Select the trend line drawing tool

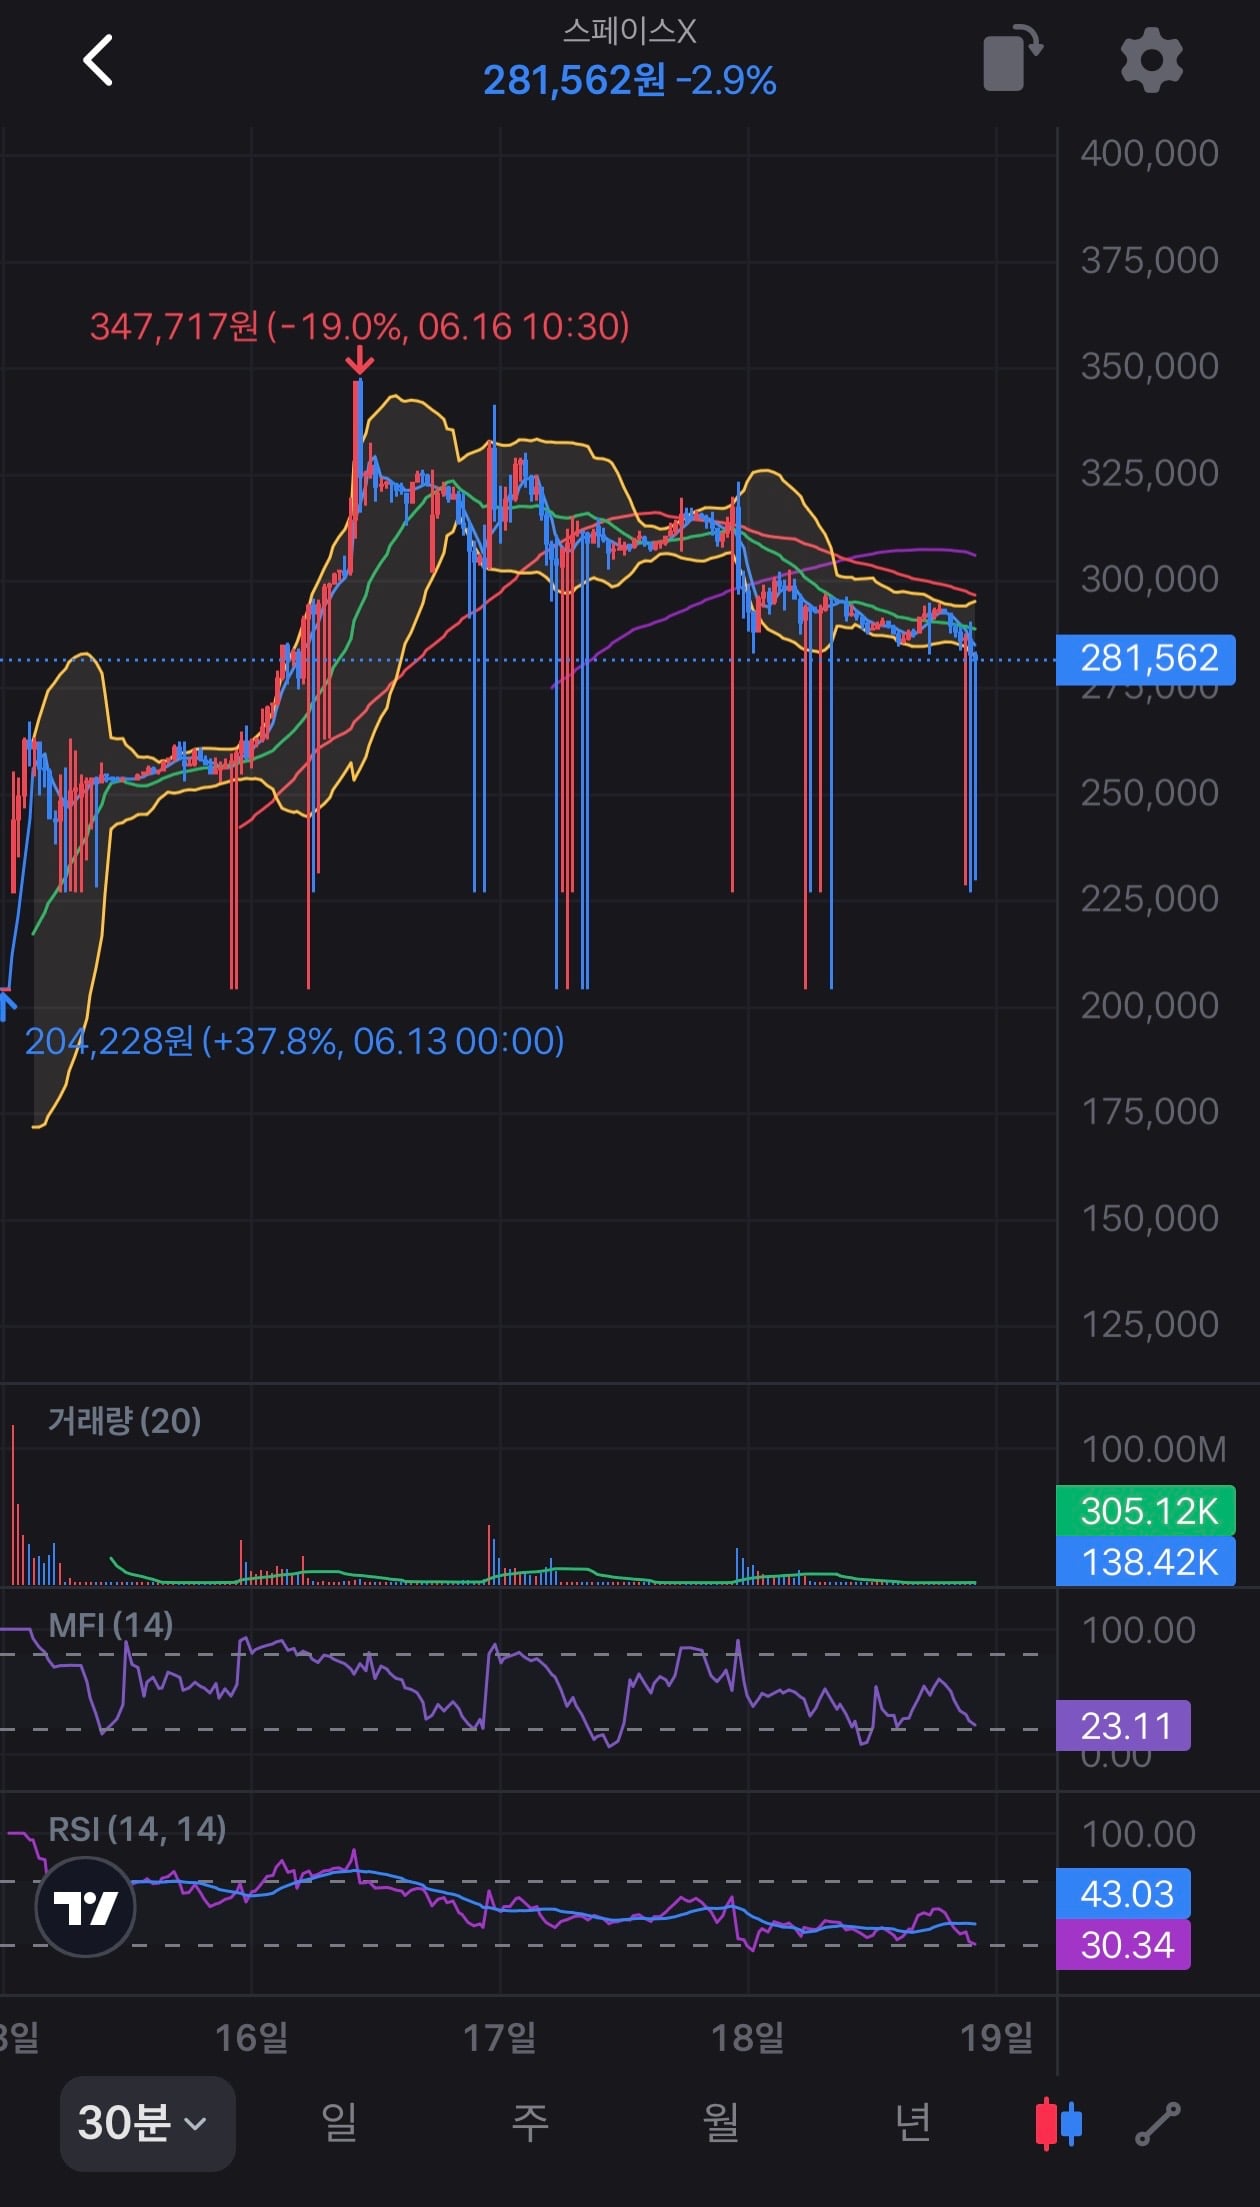point(1158,2123)
